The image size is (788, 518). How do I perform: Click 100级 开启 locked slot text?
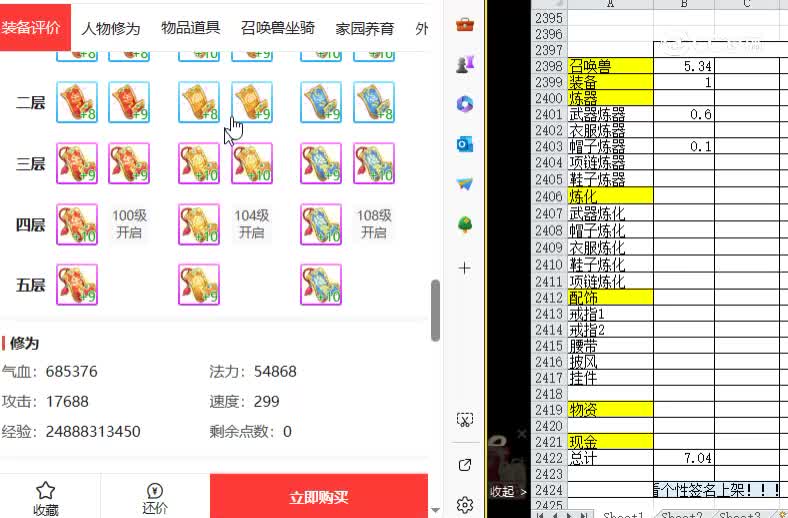129,224
